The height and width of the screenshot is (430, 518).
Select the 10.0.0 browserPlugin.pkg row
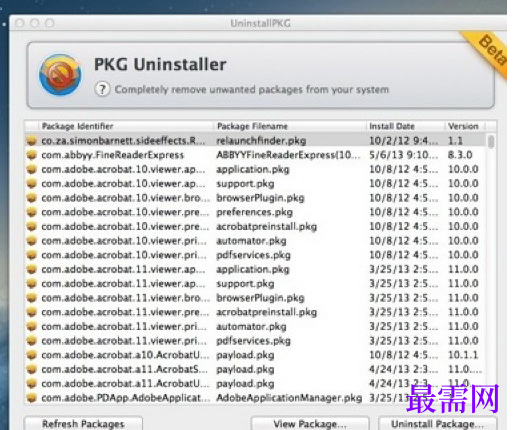tap(255, 198)
